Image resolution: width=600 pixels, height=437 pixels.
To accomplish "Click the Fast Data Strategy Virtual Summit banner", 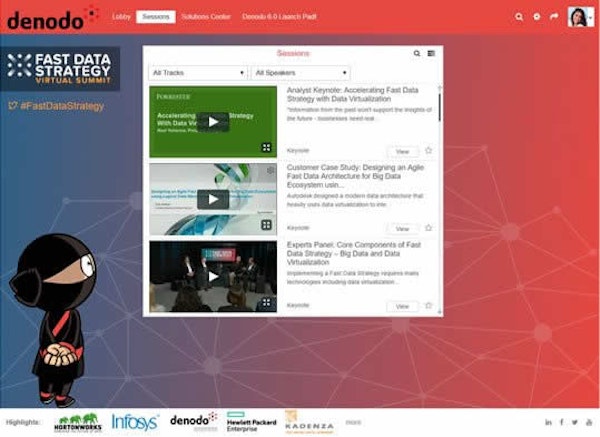I will 60,69.
